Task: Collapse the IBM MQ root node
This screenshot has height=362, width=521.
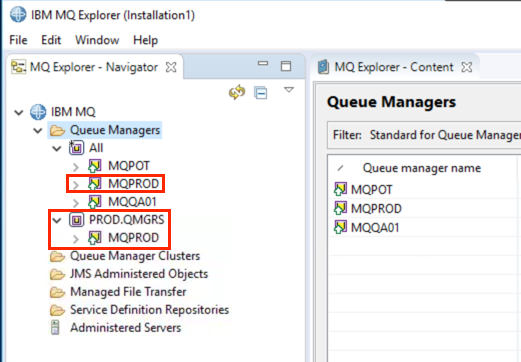Action: click(x=19, y=112)
